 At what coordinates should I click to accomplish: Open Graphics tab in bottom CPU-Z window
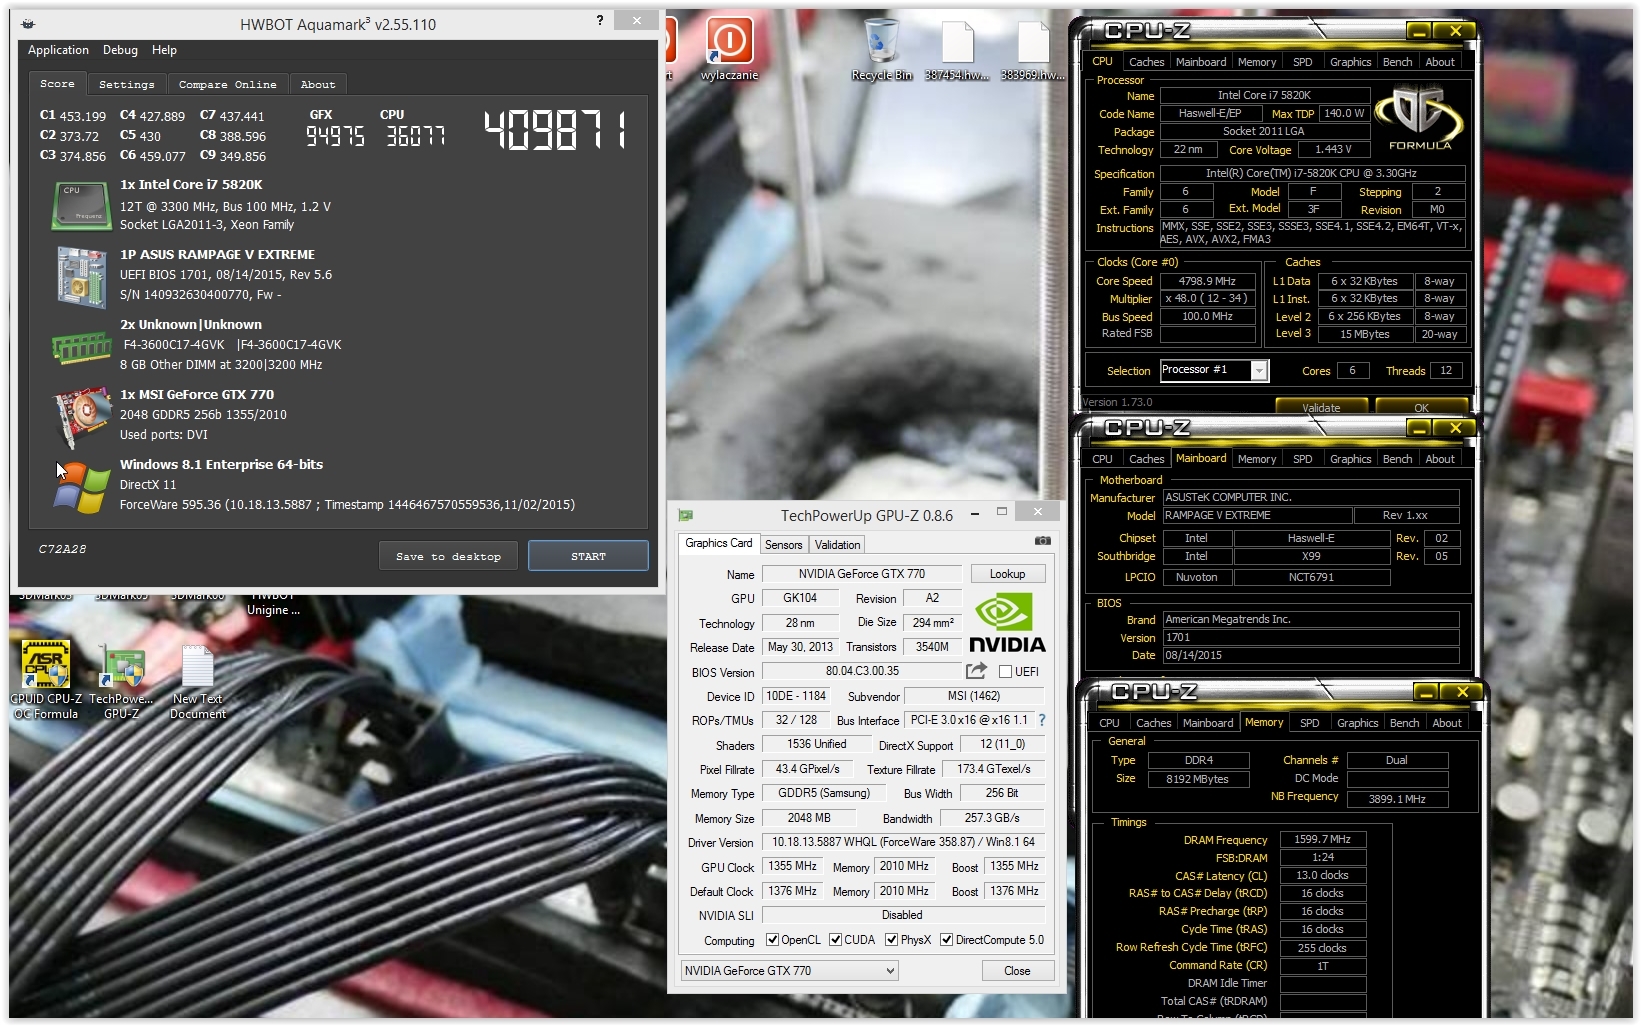pyautogui.click(x=1357, y=723)
